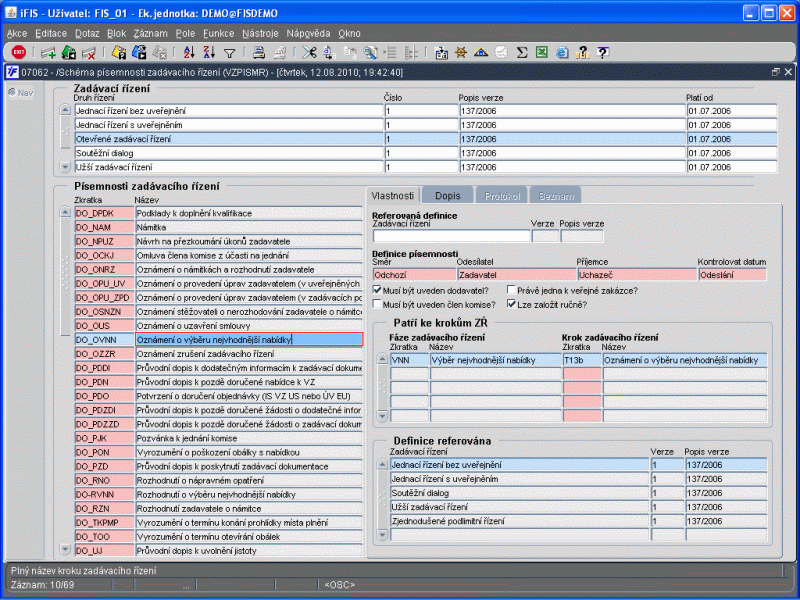Click the delete record icon with red X

pyautogui.click(x=88, y=53)
